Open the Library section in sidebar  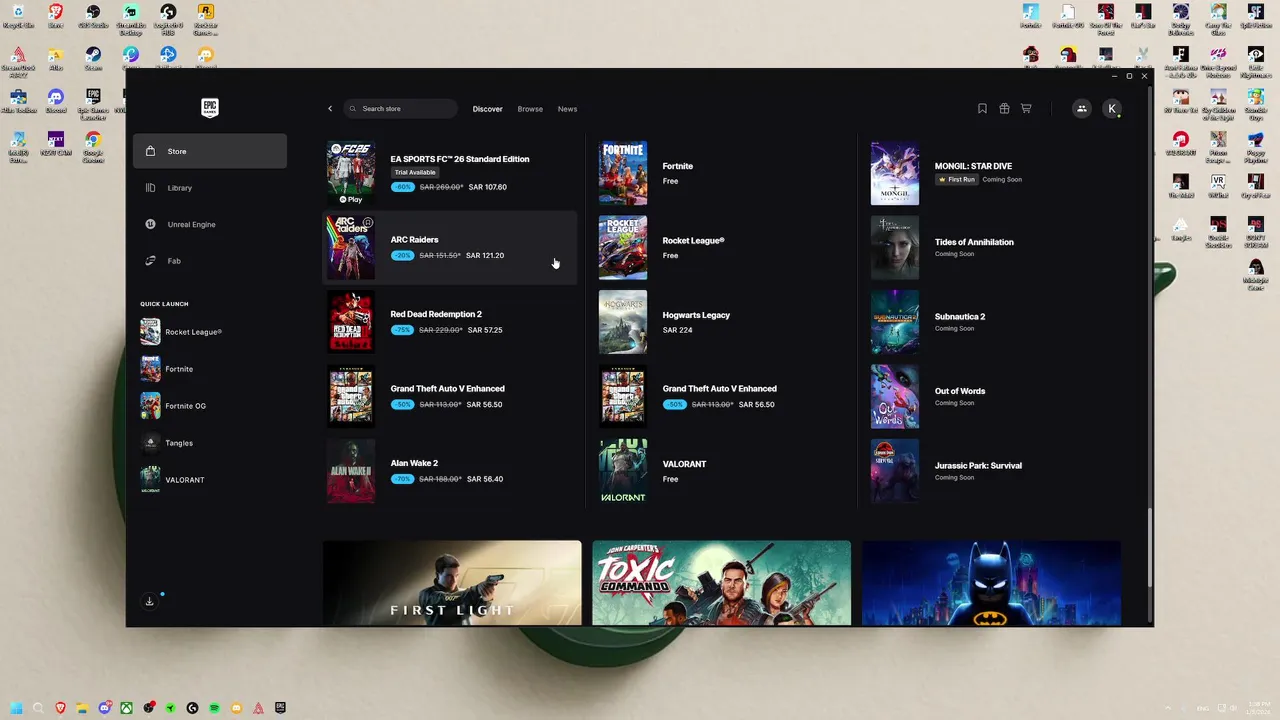click(210, 188)
